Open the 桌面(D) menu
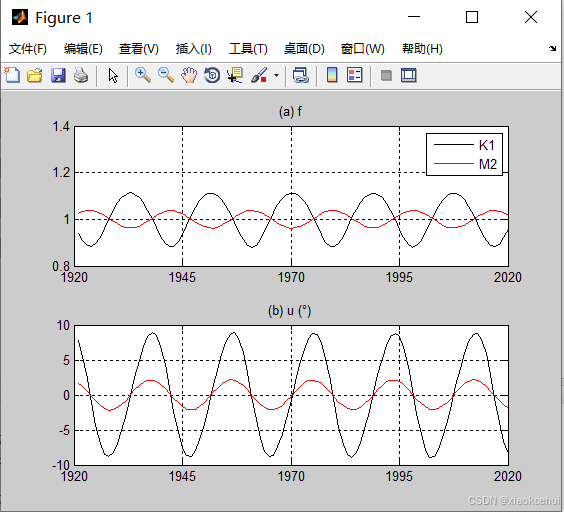Viewport: 564px width, 512px height. pos(304,49)
